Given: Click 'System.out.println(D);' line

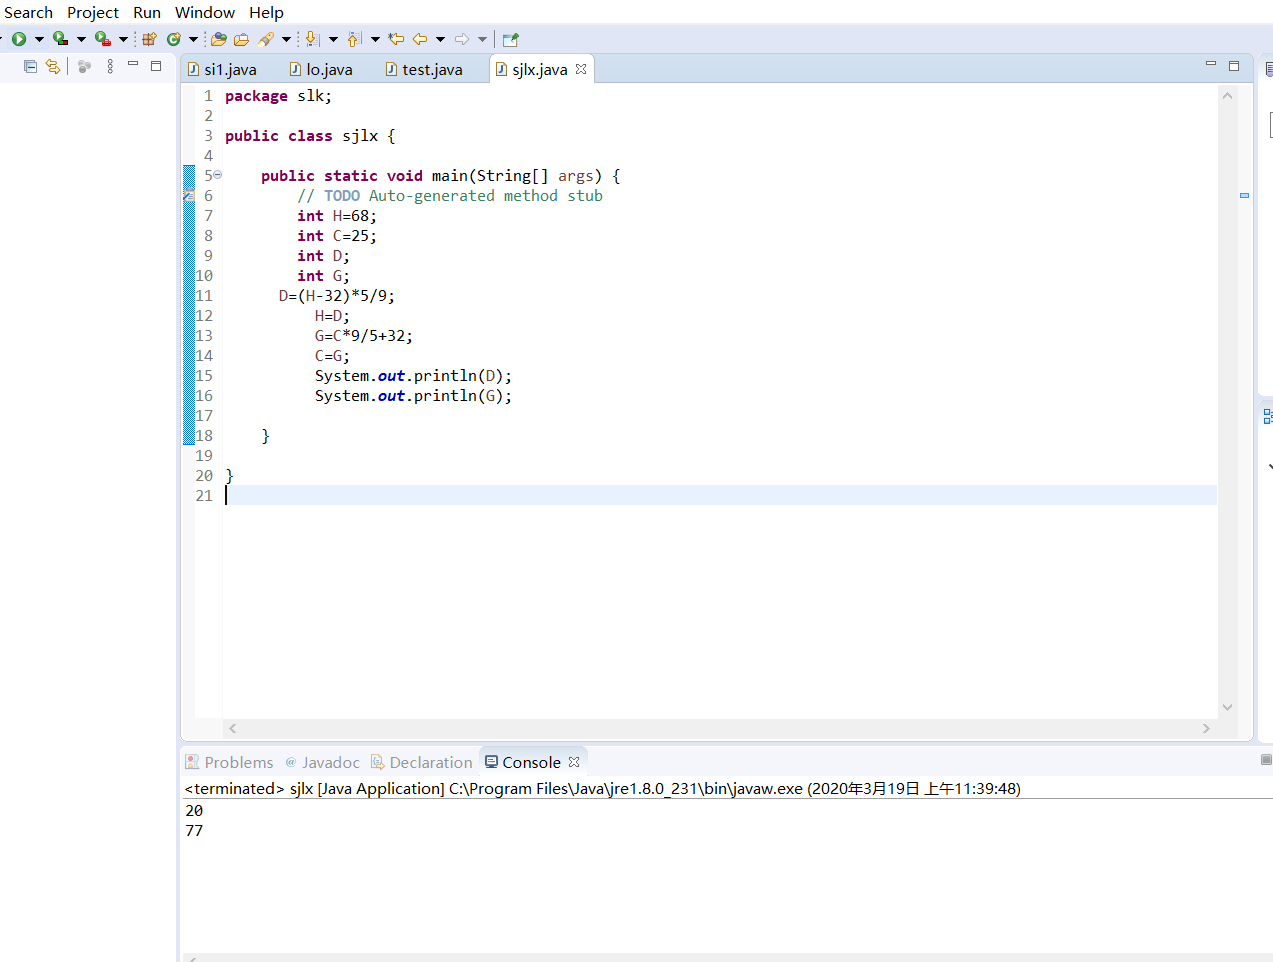Looking at the screenshot, I should [413, 376].
